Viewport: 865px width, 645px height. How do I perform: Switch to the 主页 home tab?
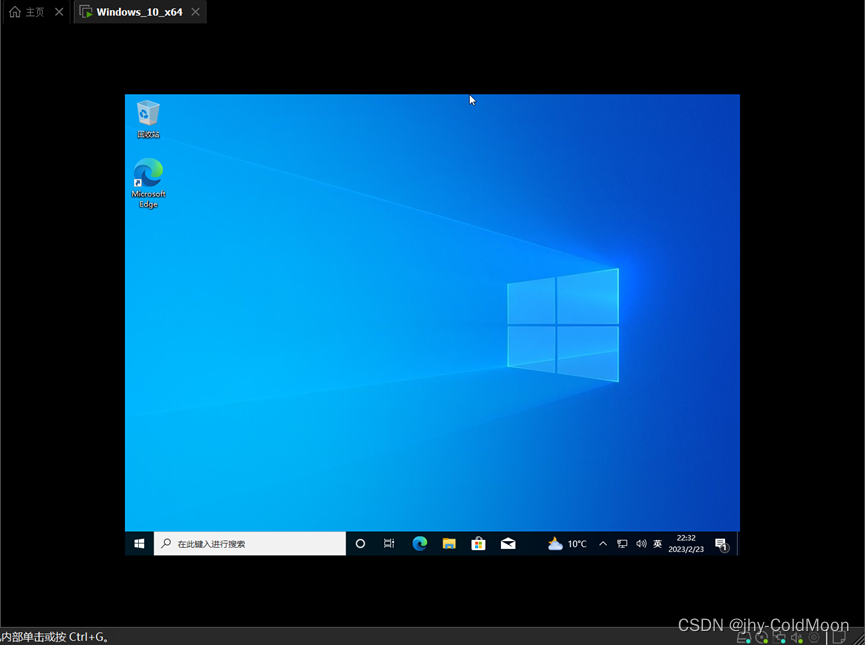[25, 12]
